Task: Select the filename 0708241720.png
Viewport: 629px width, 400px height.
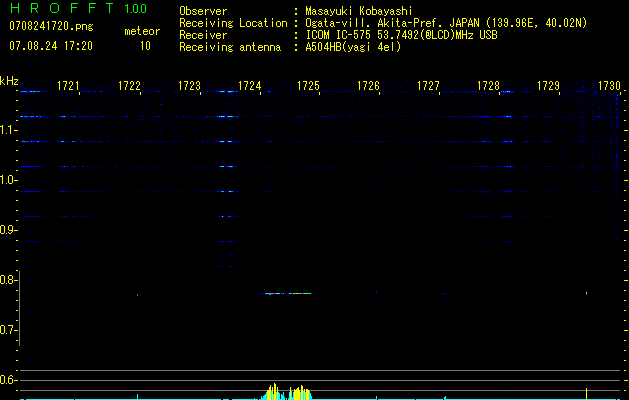Action: click(51, 26)
